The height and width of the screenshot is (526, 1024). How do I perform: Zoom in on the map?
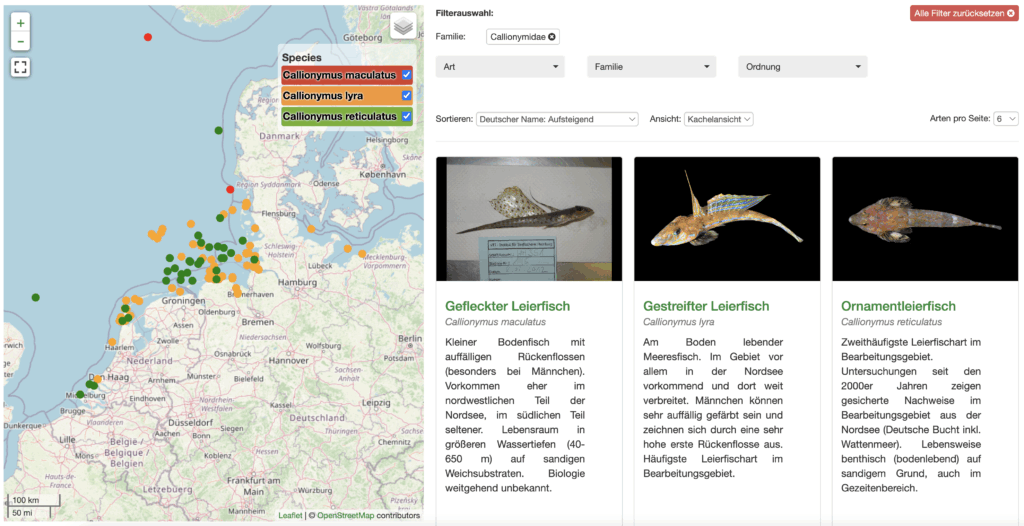point(21,22)
